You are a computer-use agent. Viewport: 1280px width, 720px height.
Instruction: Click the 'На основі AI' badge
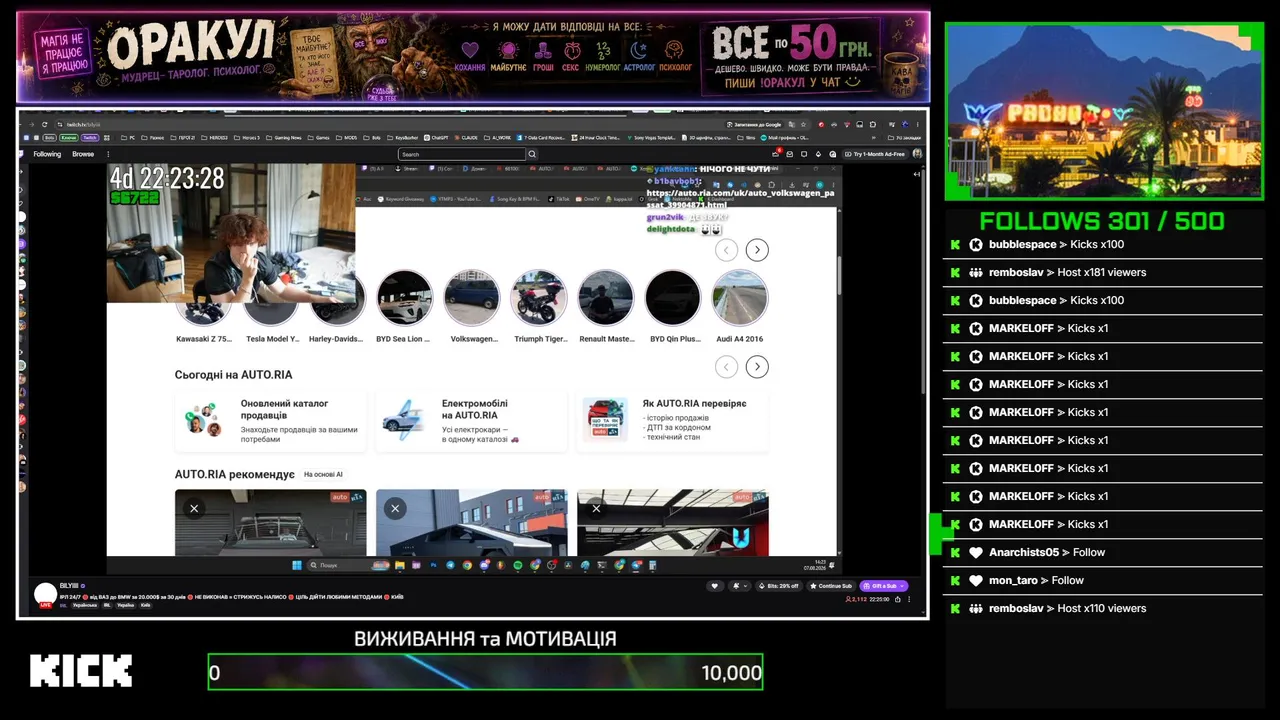(x=323, y=474)
